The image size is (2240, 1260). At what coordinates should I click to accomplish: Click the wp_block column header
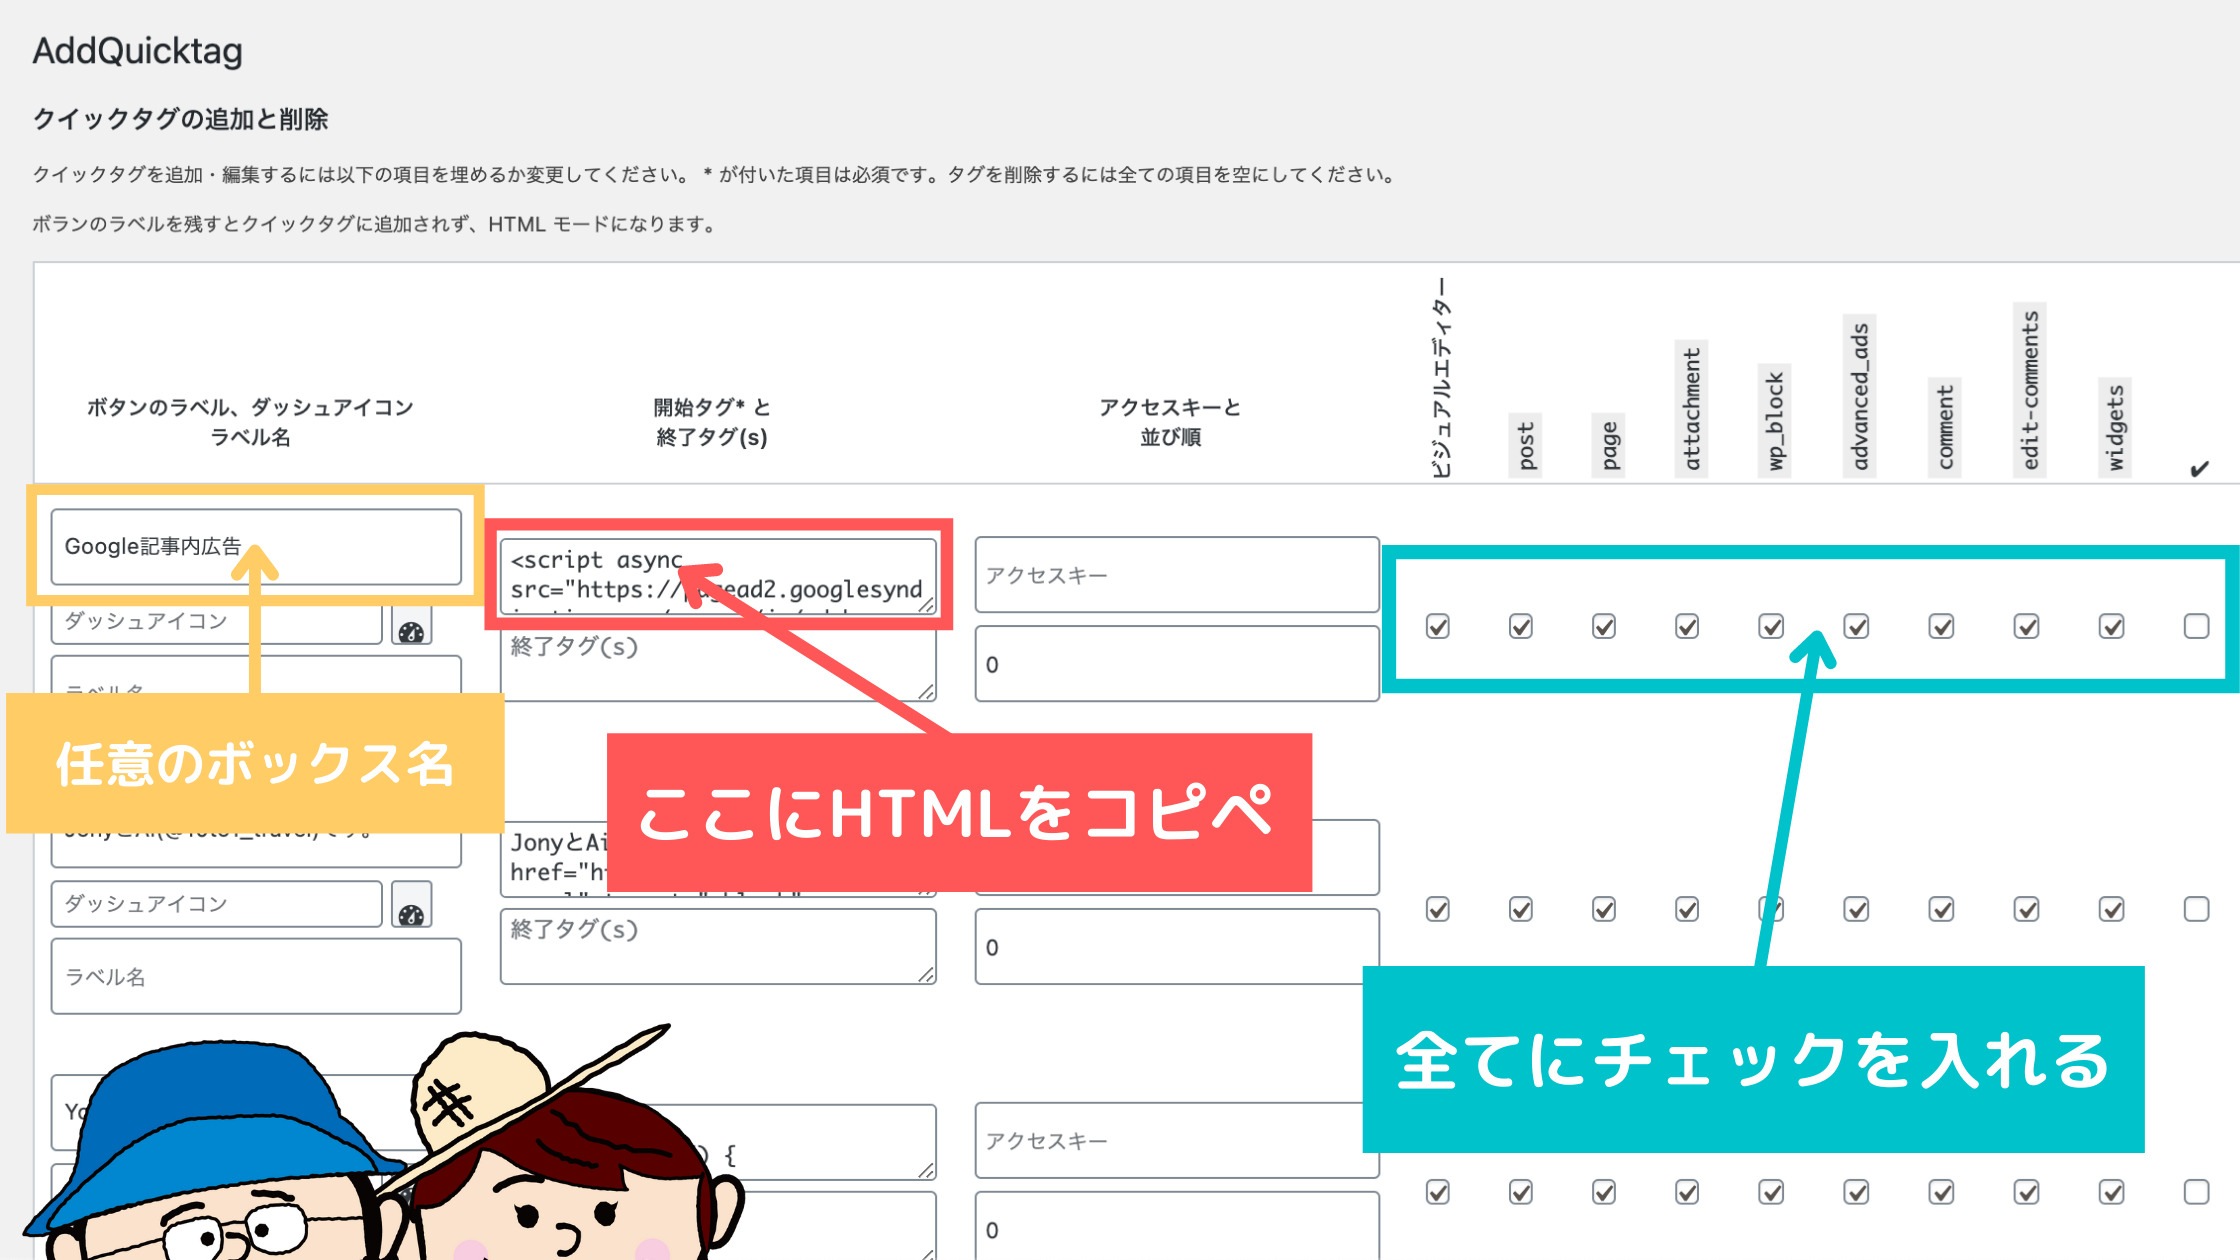click(x=1775, y=421)
